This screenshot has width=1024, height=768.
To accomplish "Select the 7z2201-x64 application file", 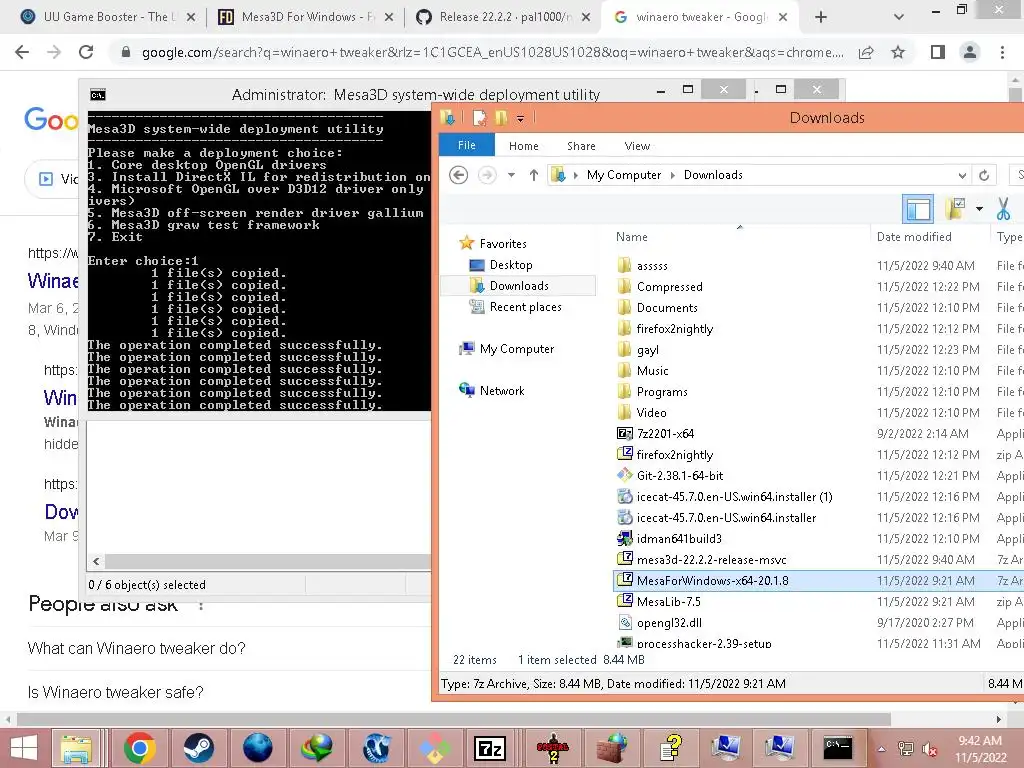I will 665,434.
